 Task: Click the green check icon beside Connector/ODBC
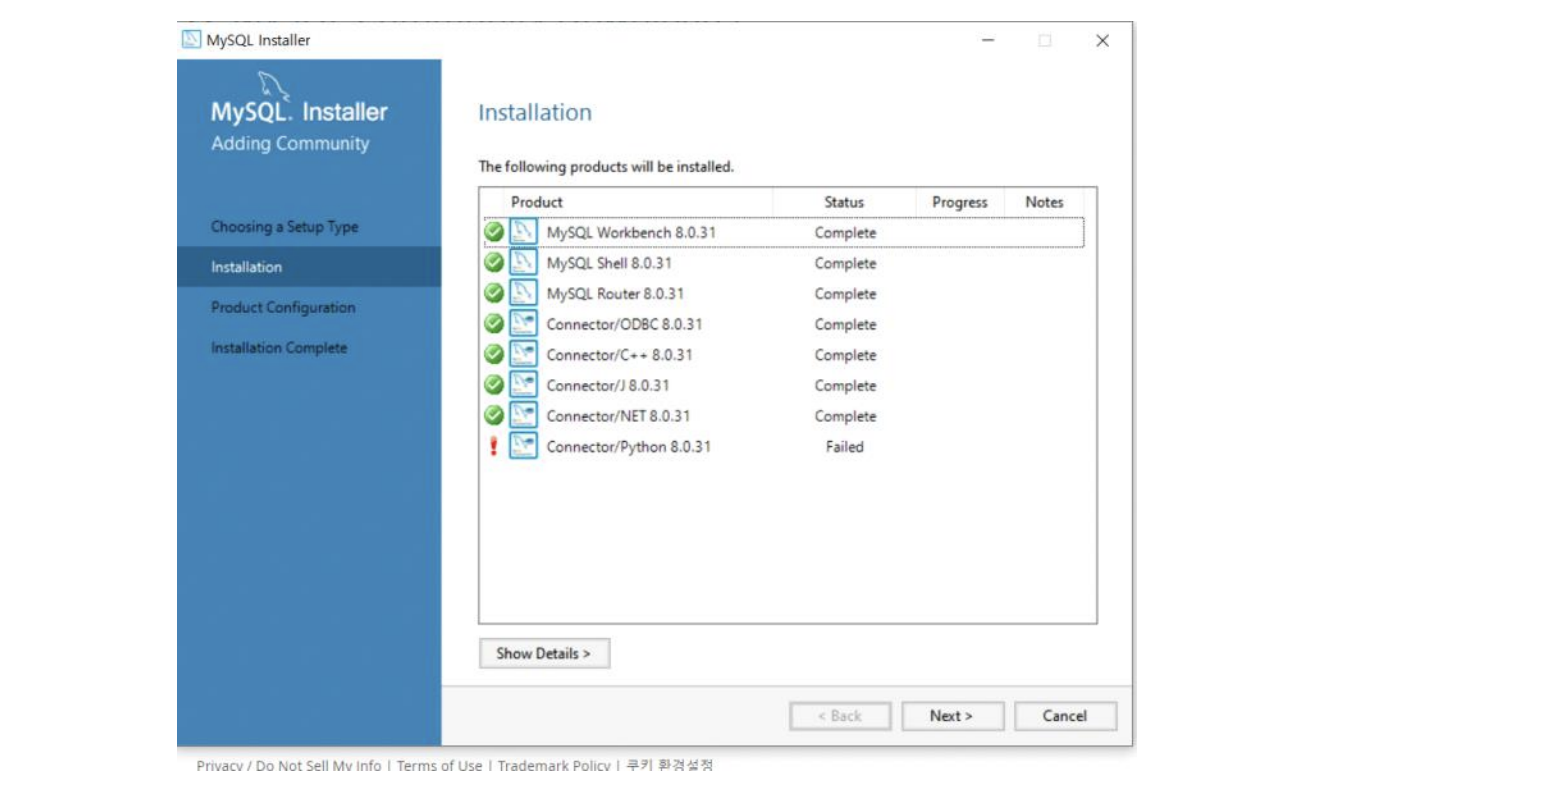coord(494,324)
